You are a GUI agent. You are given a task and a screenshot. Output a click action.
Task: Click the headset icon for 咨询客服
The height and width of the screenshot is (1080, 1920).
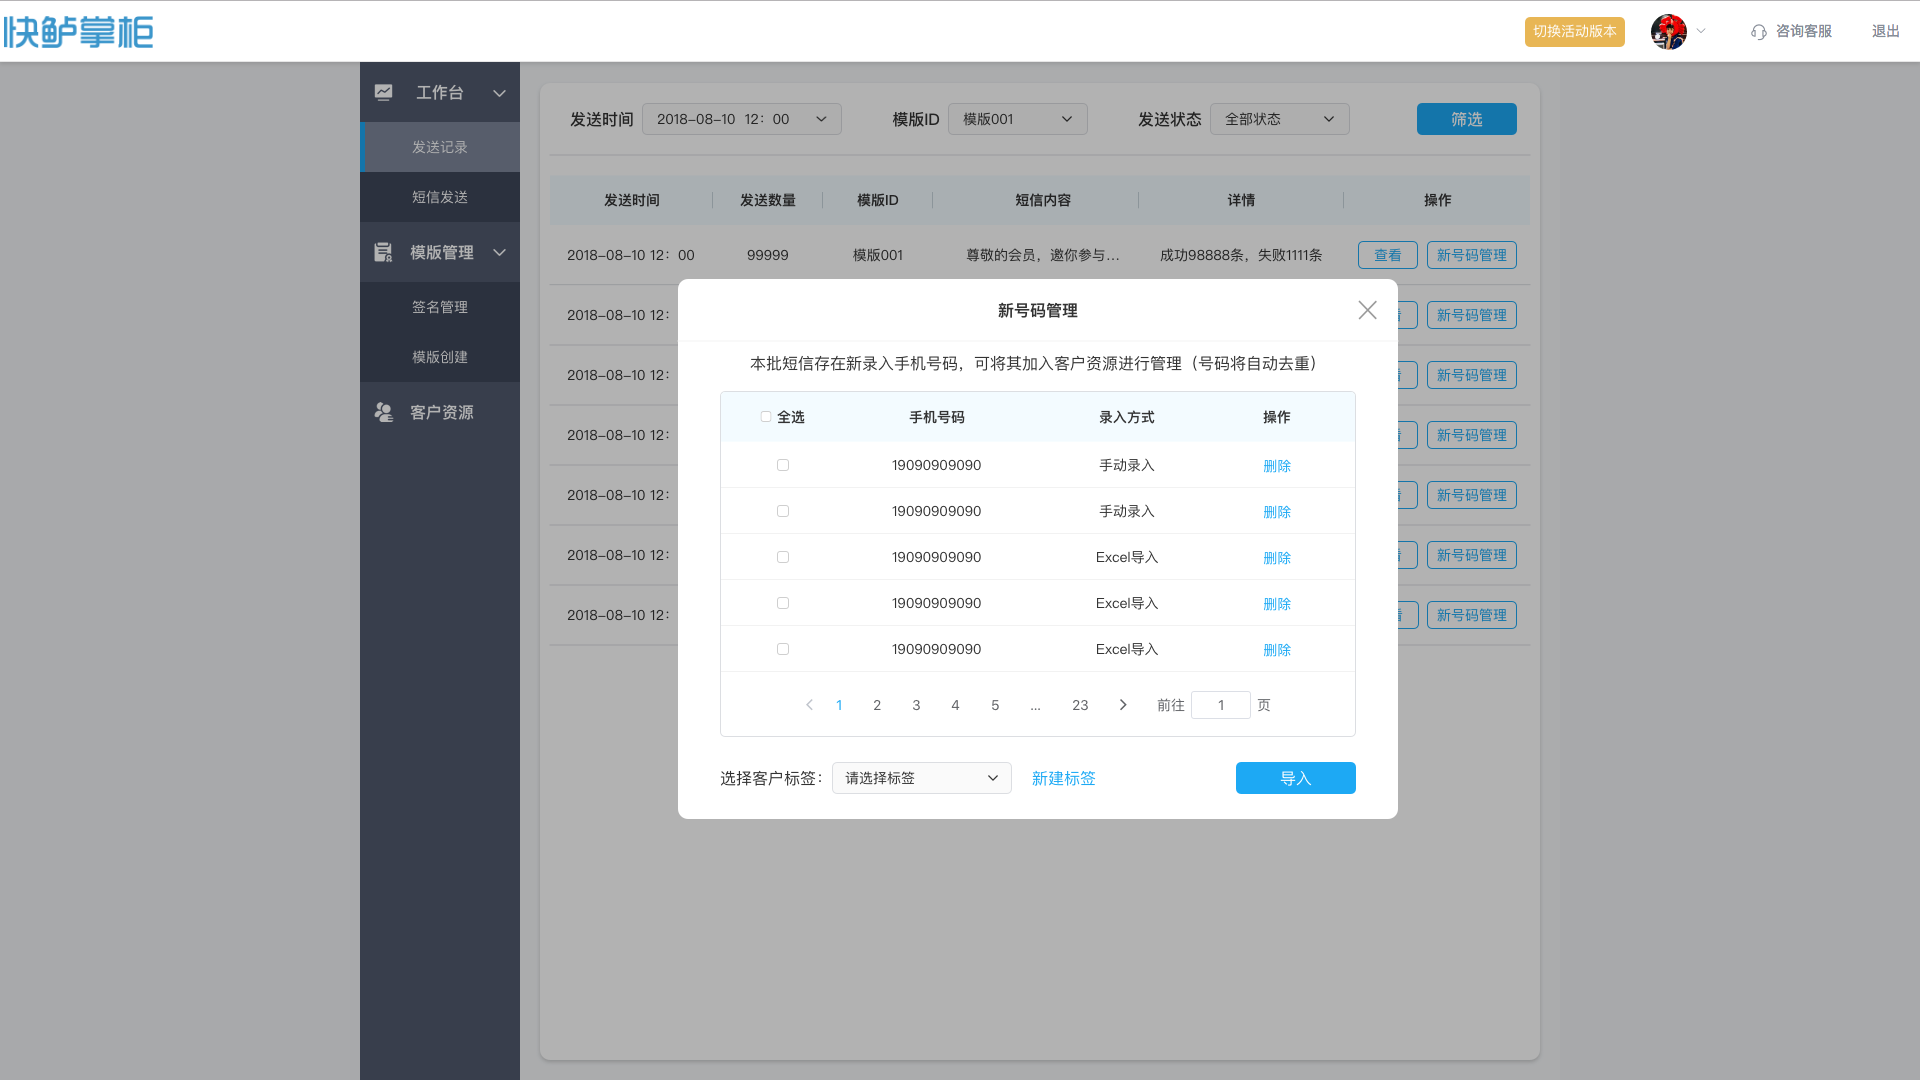click(x=1758, y=32)
